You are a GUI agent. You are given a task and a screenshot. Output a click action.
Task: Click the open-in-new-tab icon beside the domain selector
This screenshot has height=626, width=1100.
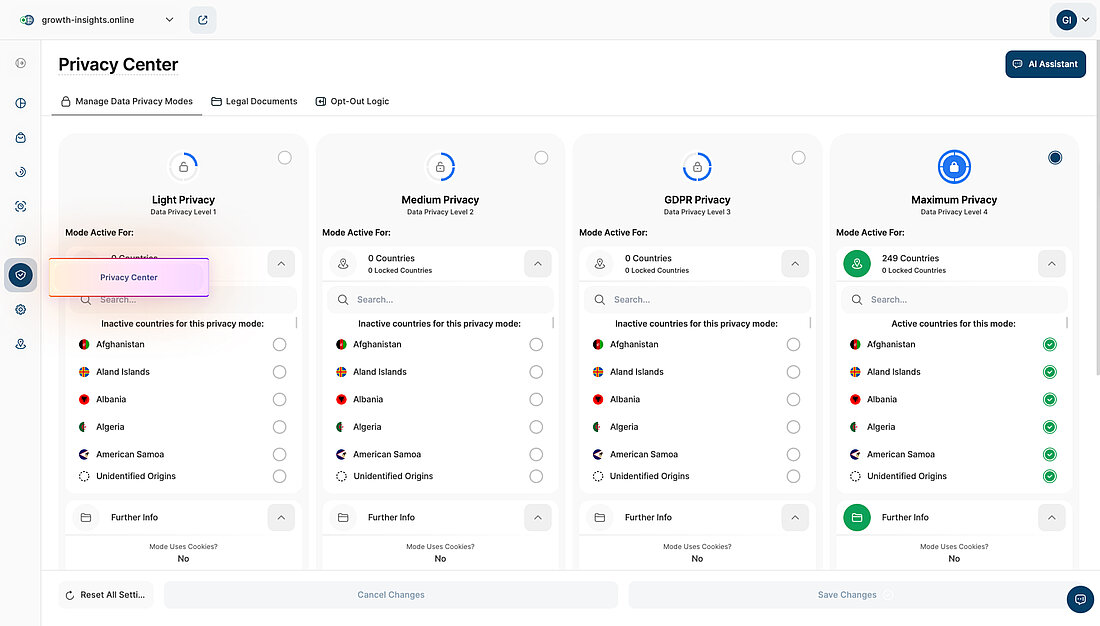(203, 19)
